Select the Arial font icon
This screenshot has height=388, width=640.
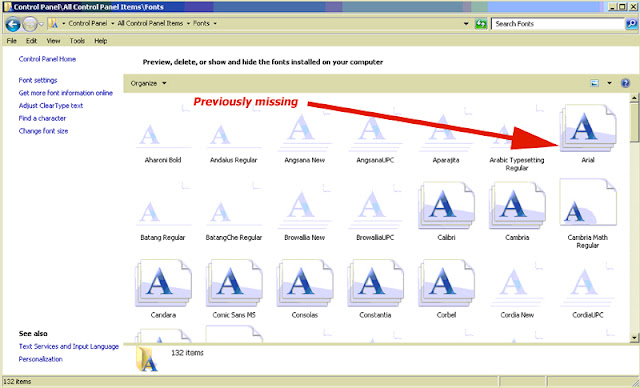click(588, 128)
